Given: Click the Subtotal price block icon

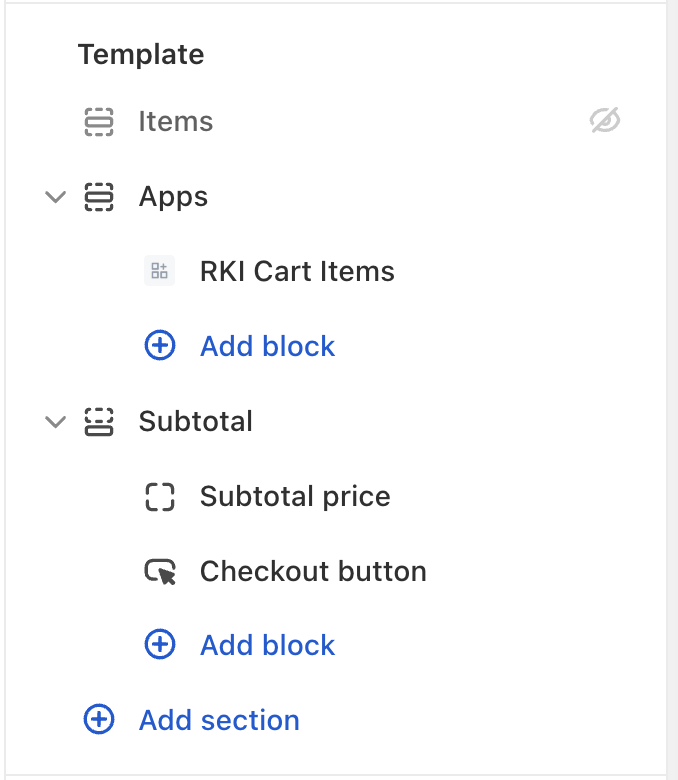Looking at the screenshot, I should [160, 497].
